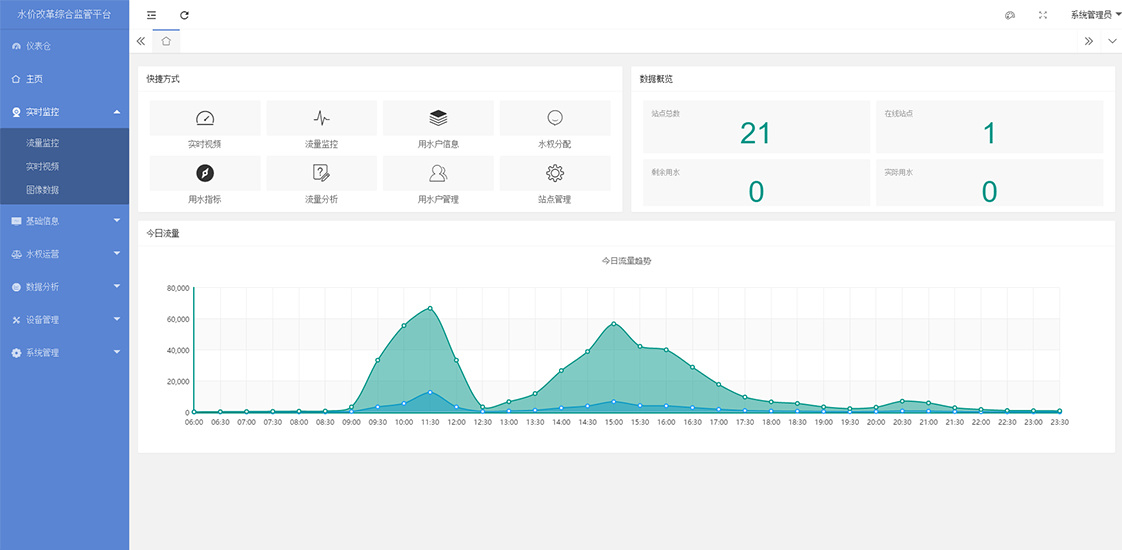Open the 系统管理员 user dropdown
1122x550 pixels.
tap(1095, 15)
